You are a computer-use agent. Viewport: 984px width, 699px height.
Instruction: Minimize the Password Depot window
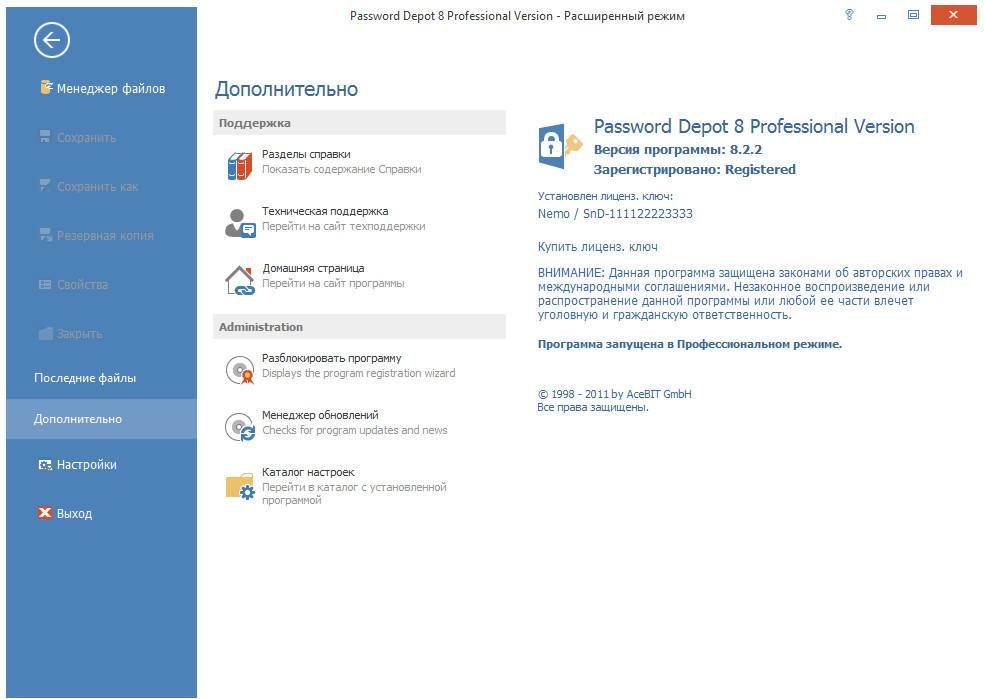point(881,15)
